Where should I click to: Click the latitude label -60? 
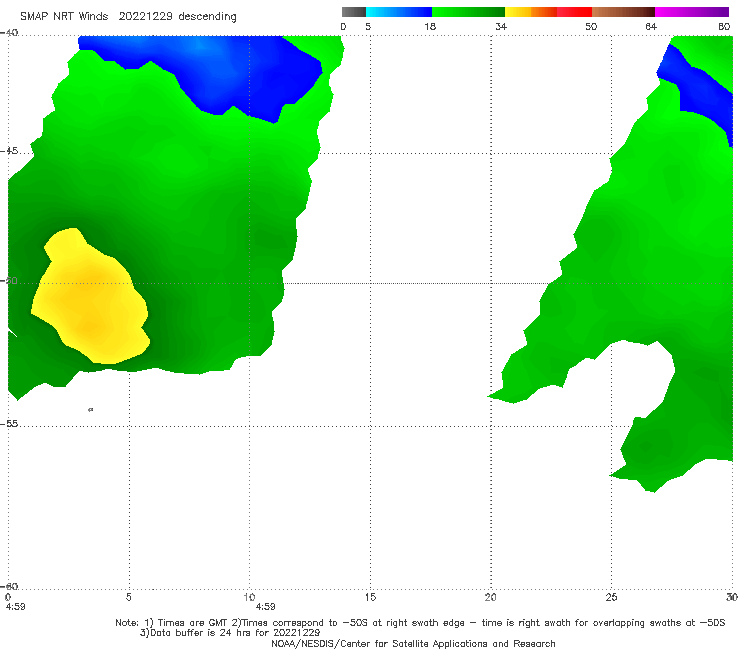tap(9, 586)
